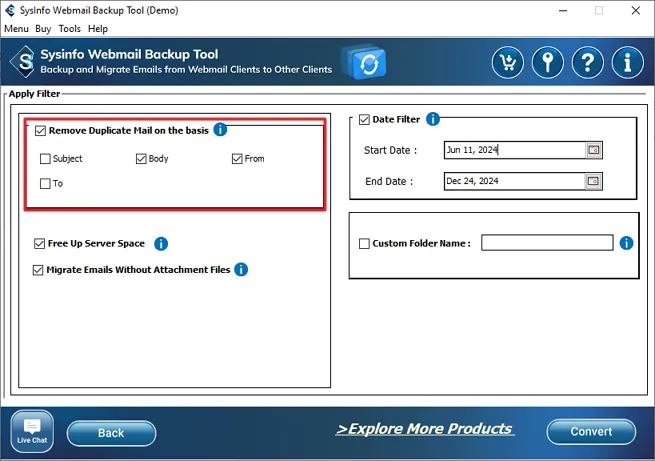The image size is (655, 461).
Task: Uncheck the Date Filter checkbox
Action: 364,120
